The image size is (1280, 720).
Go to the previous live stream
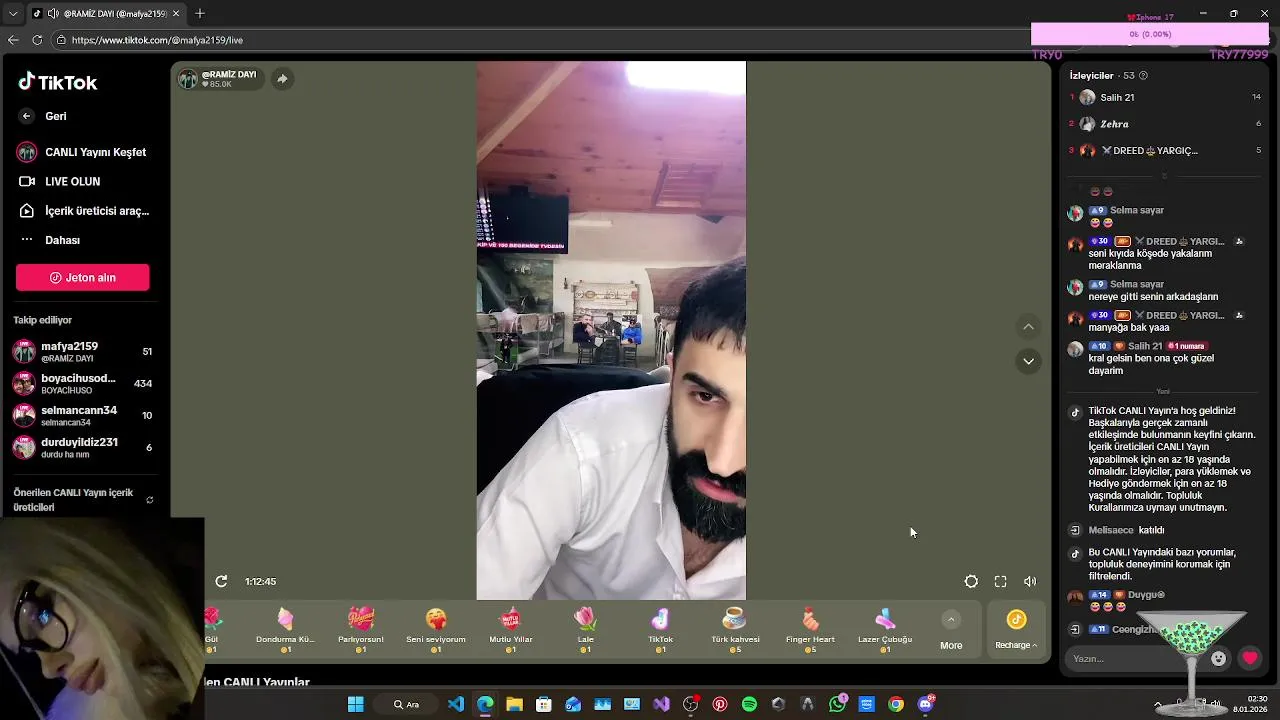point(1028,327)
